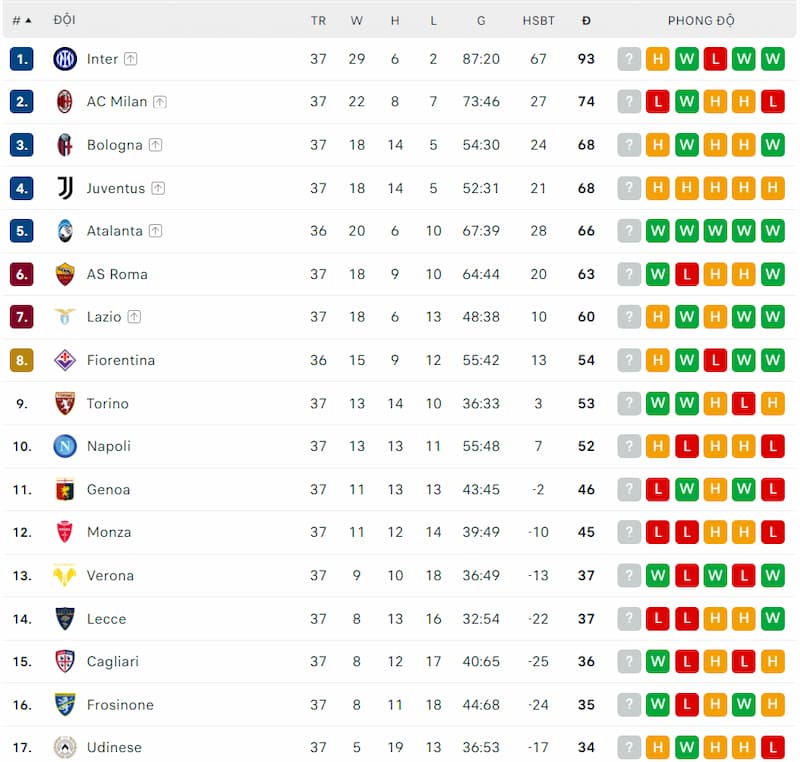This screenshot has height=762, width=800.
Task: Click the TR matches played column header
Action: (318, 20)
